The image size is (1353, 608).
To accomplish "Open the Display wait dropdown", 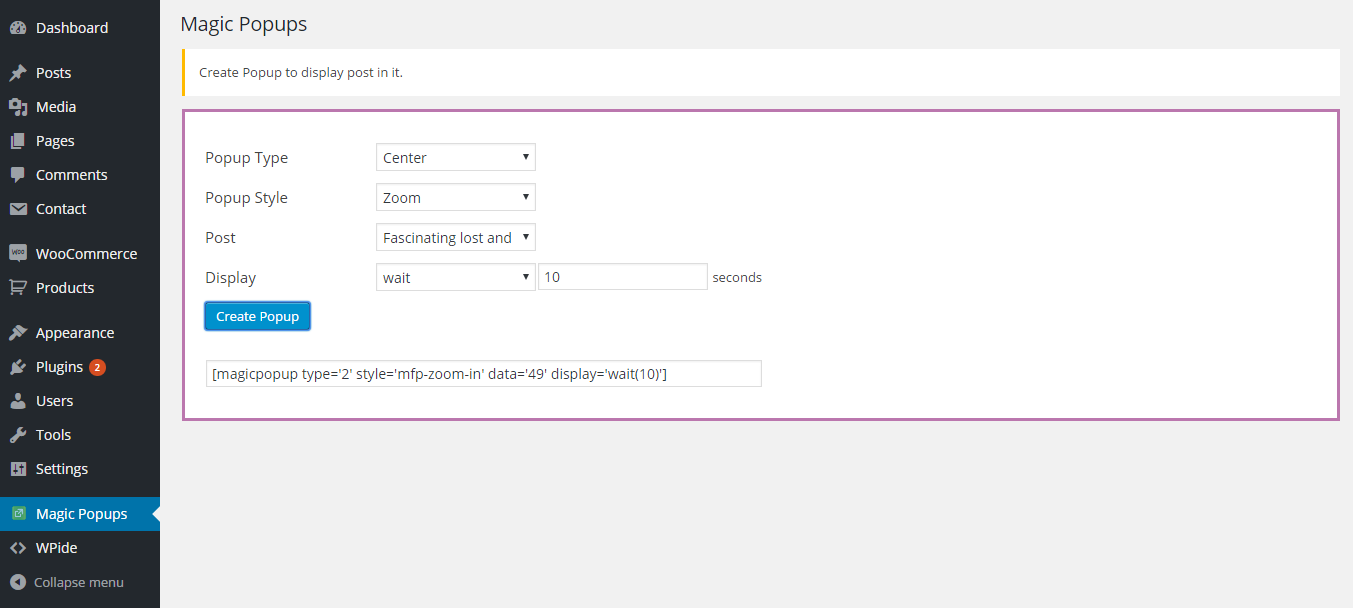I will point(456,278).
